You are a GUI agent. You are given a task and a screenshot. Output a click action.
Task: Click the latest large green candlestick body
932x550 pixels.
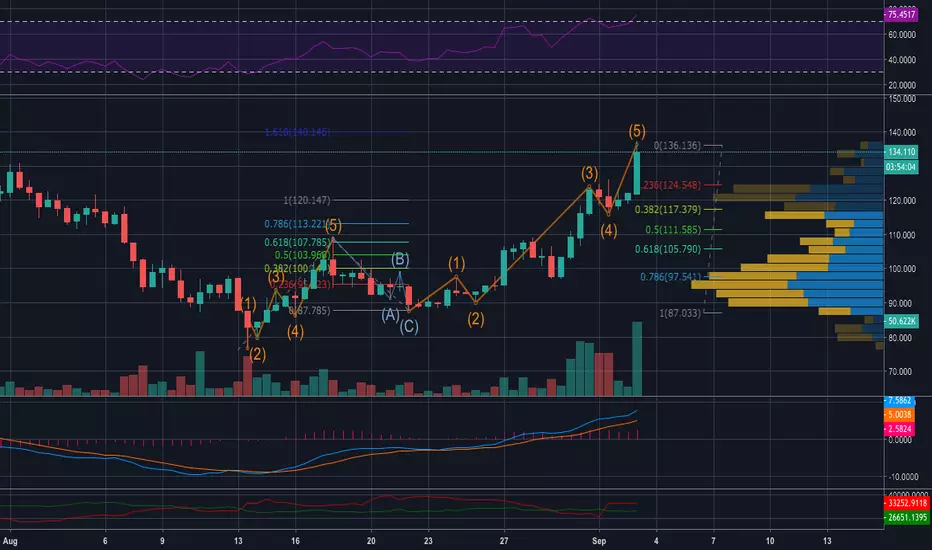point(637,173)
